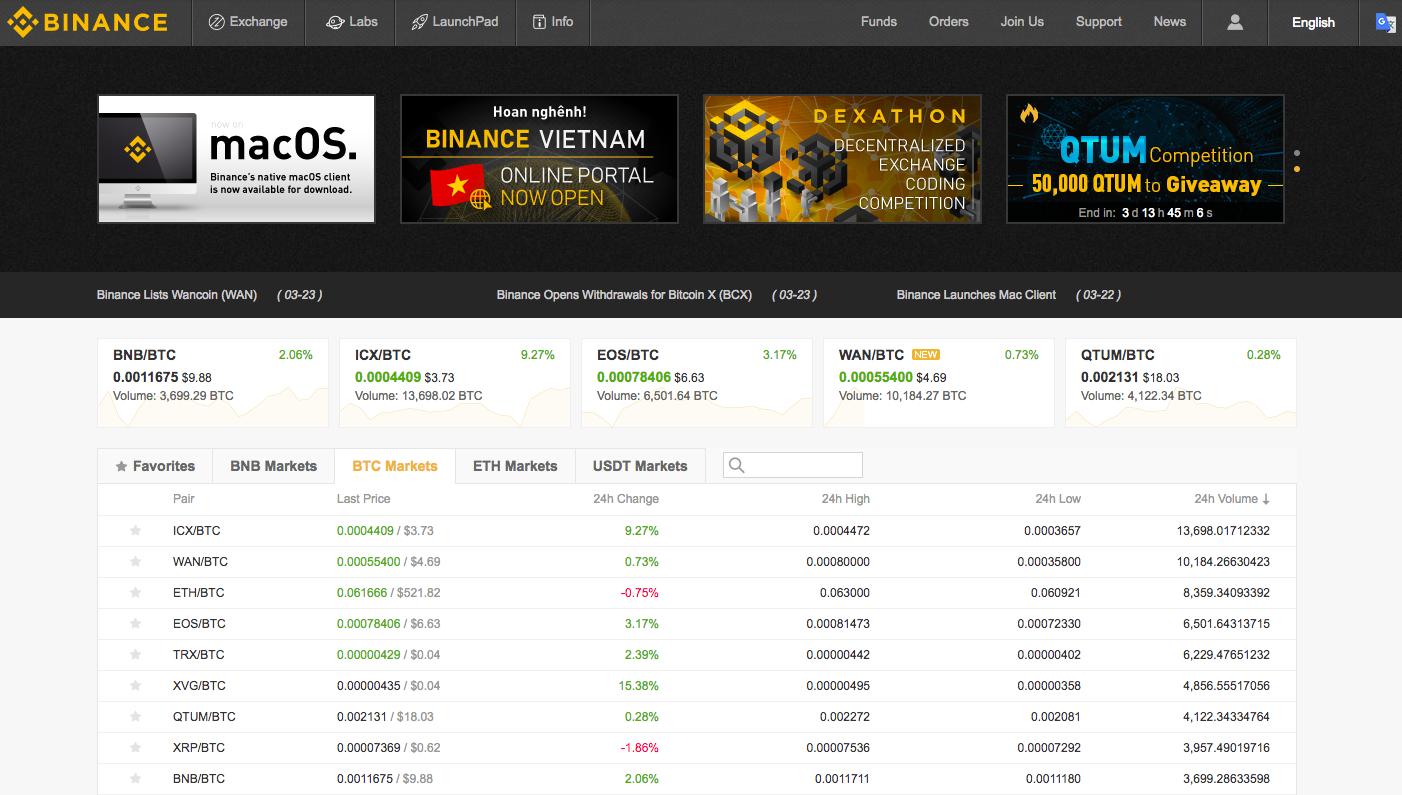Favorite the WAN/BTC pair star
Screen dimensions: 1402x795
[x=135, y=562]
